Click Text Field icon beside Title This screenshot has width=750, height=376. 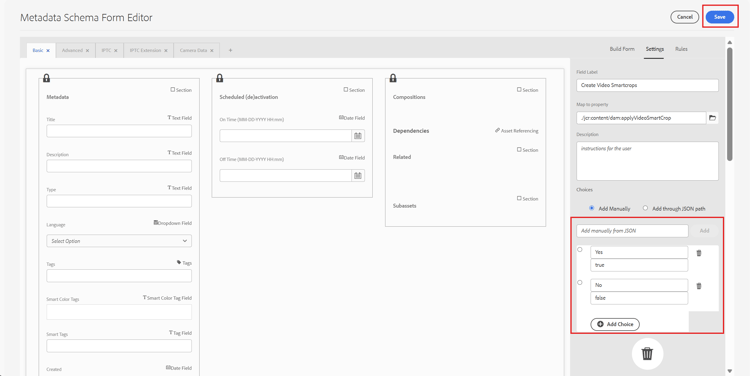pos(179,118)
